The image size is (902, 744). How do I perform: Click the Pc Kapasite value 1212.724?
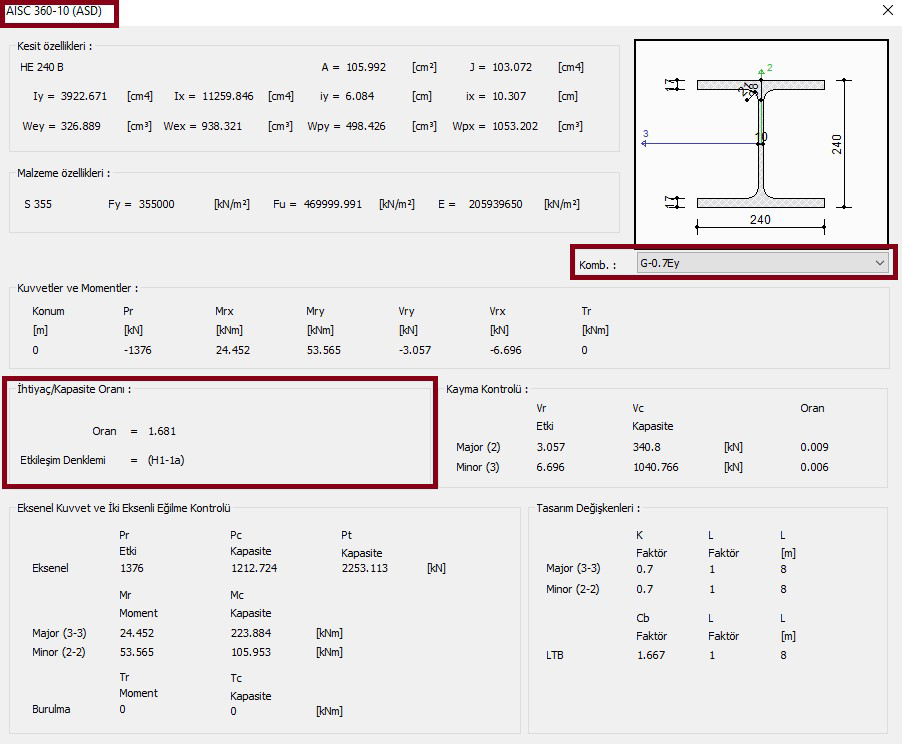click(254, 568)
